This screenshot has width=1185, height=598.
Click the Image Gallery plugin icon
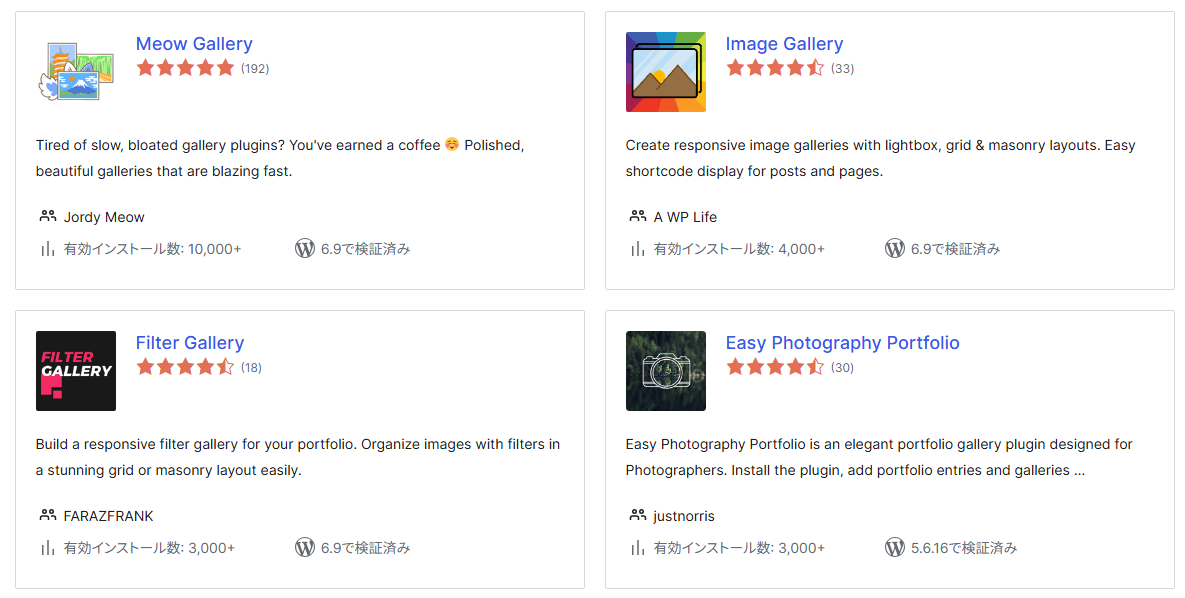(x=665, y=72)
